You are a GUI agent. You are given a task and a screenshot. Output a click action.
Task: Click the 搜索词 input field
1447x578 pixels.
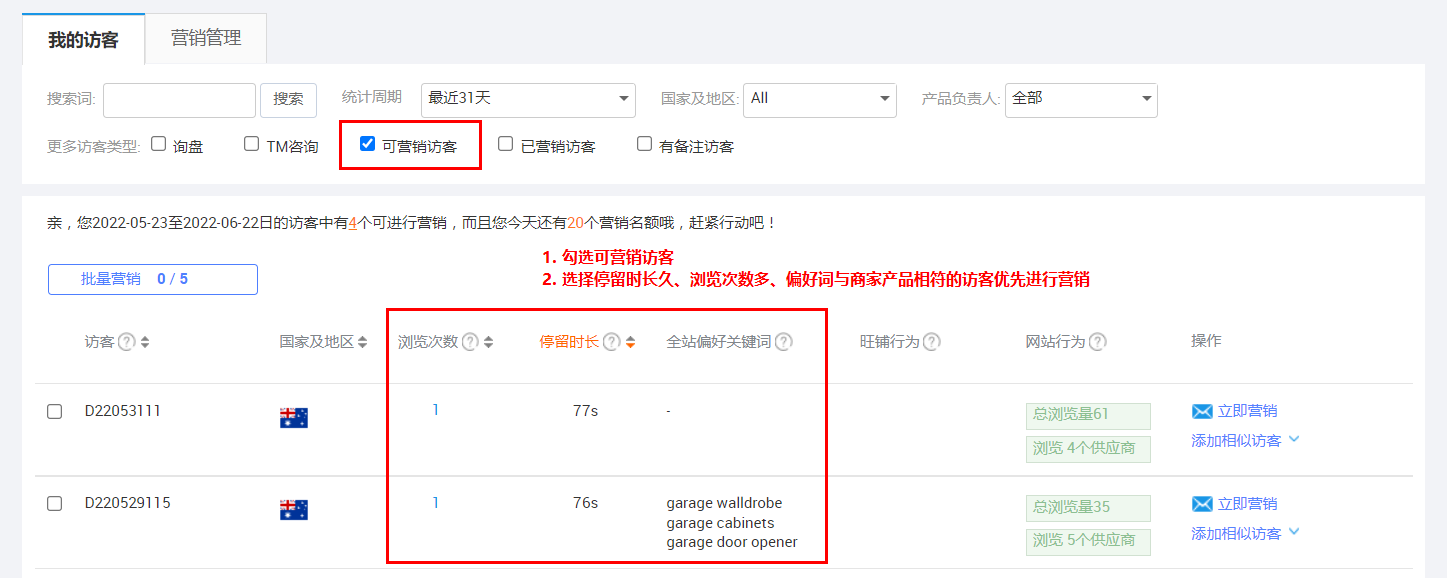point(179,99)
